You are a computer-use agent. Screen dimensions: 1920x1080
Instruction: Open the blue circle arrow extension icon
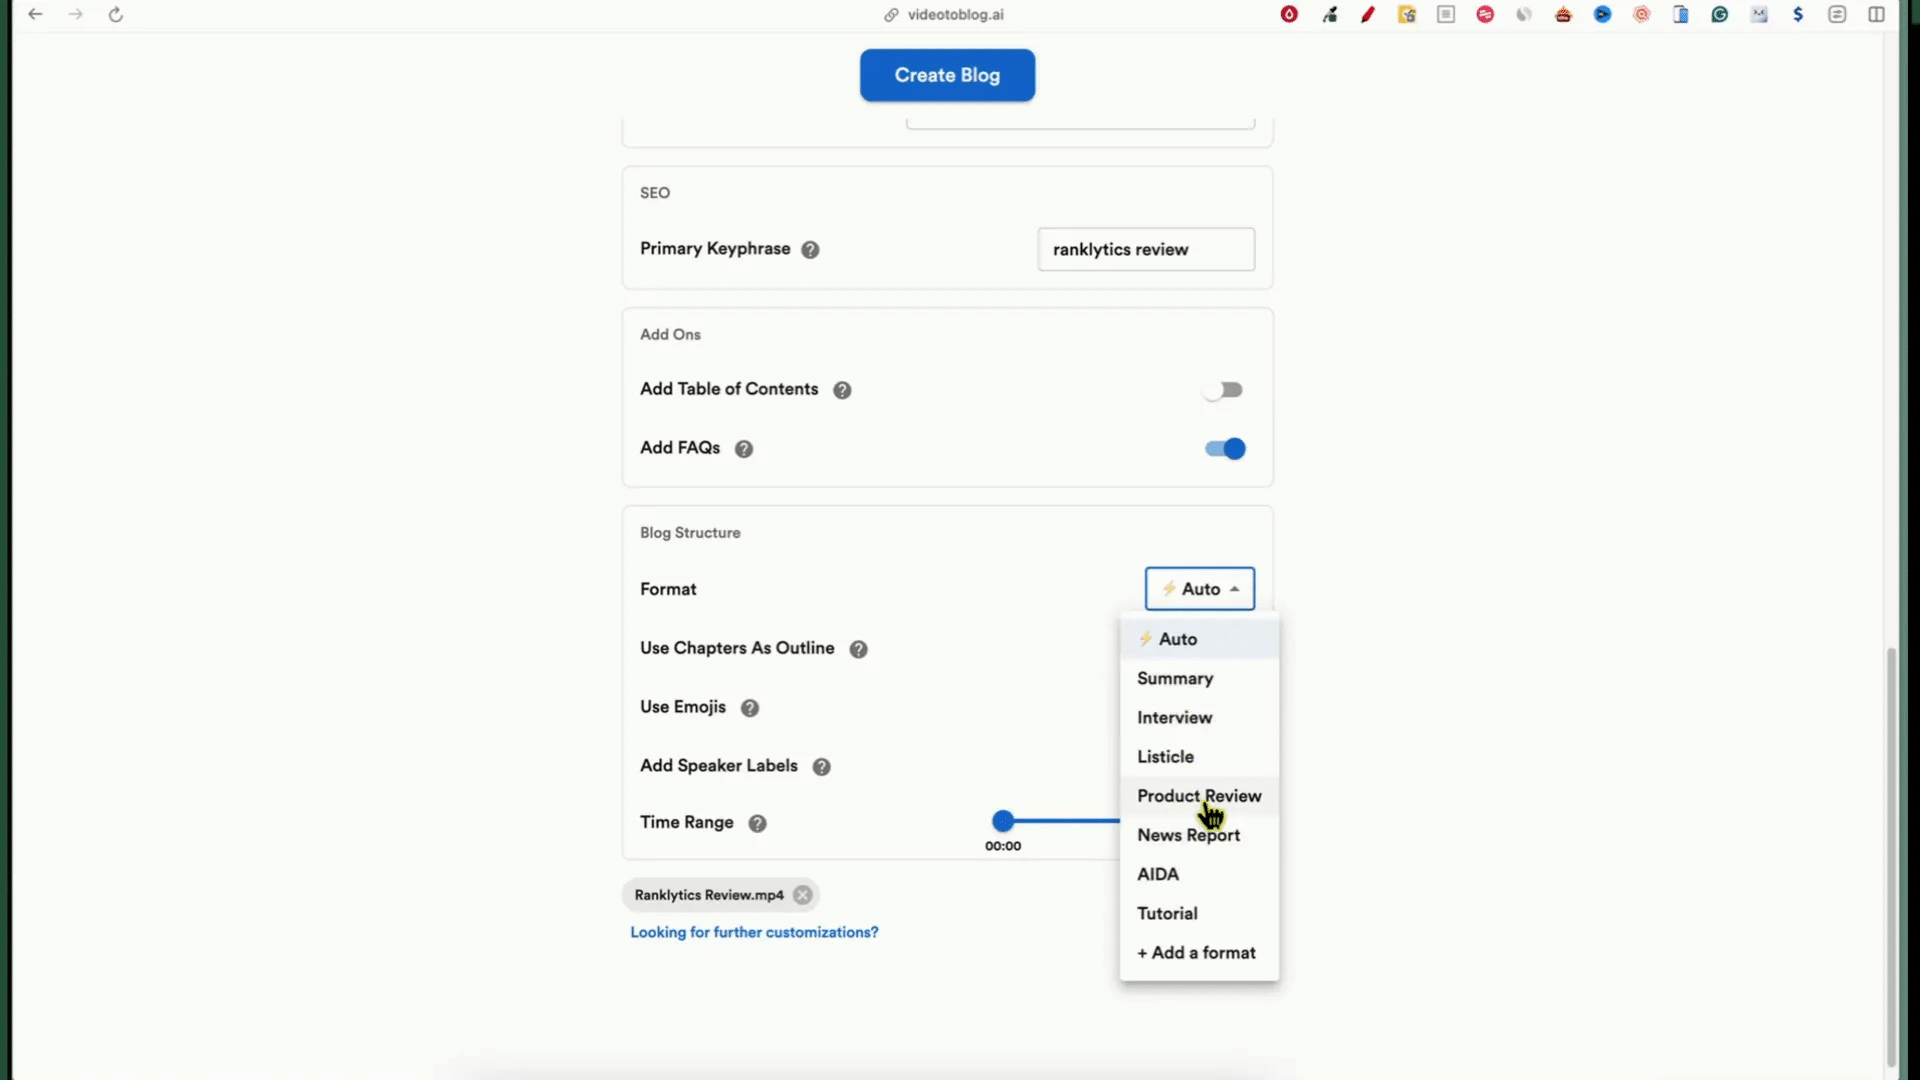[x=1603, y=14]
